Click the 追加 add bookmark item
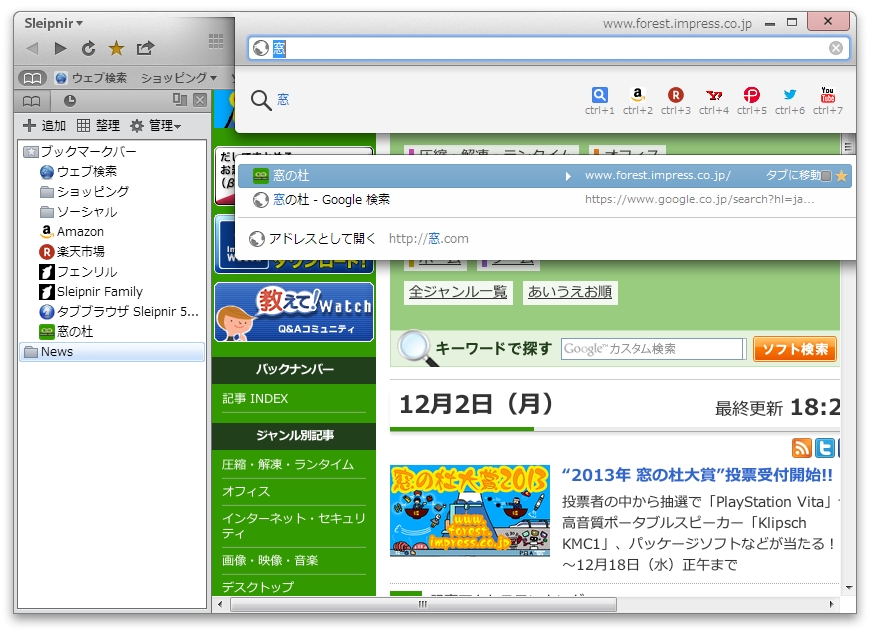Image resolution: width=874 pixels, height=633 pixels. pyautogui.click(x=43, y=126)
